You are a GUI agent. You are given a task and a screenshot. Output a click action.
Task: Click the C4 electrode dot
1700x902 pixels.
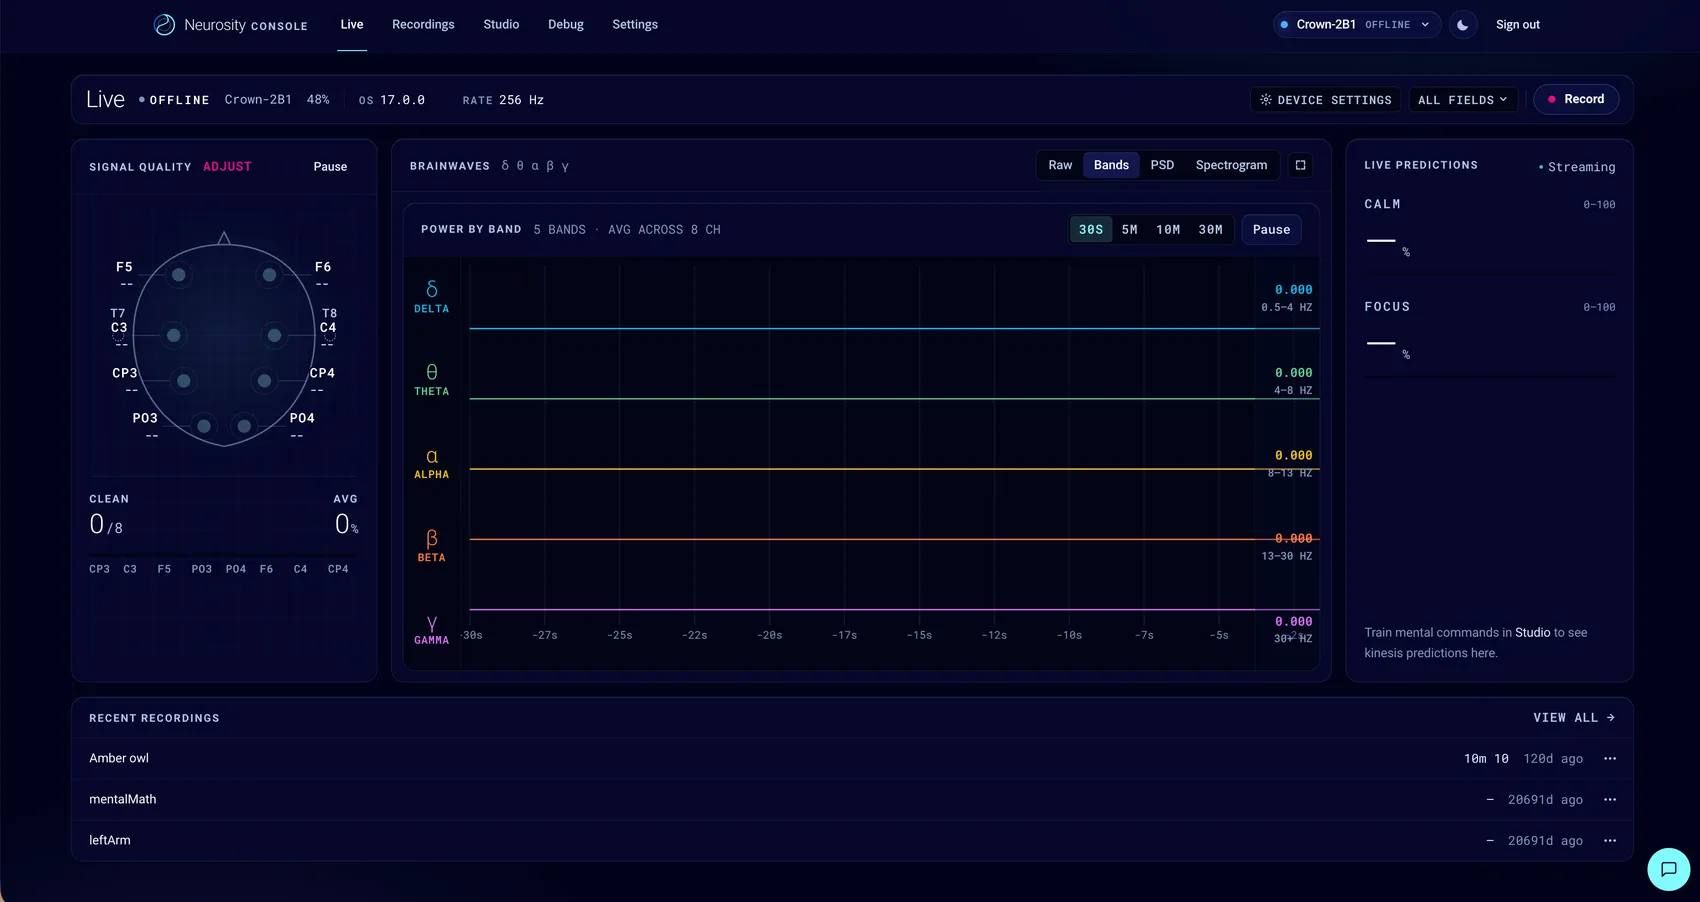(x=274, y=335)
